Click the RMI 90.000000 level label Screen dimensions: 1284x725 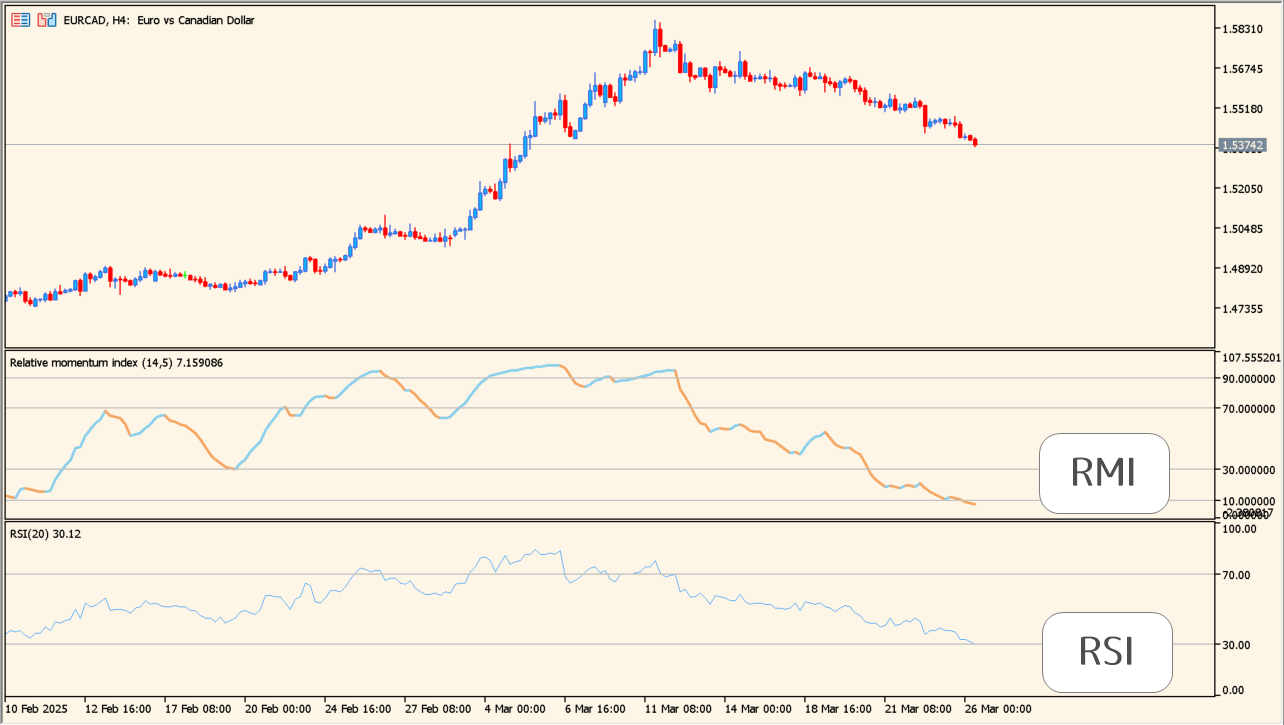(x=1249, y=378)
